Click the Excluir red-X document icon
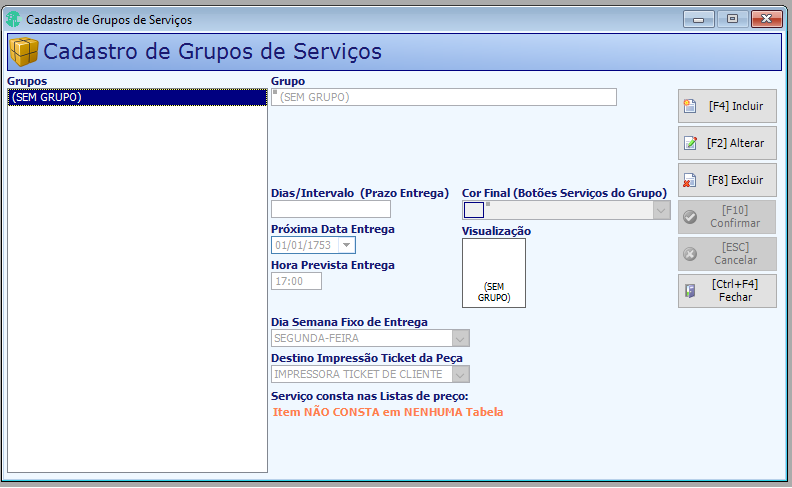 (x=690, y=180)
